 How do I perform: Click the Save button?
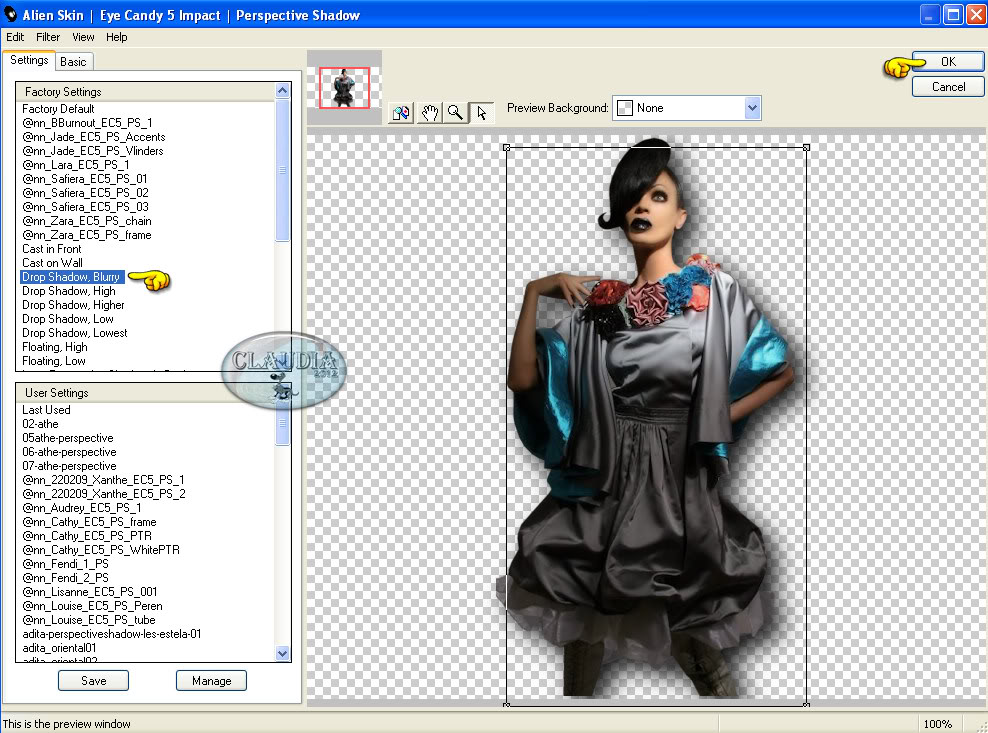click(x=93, y=681)
